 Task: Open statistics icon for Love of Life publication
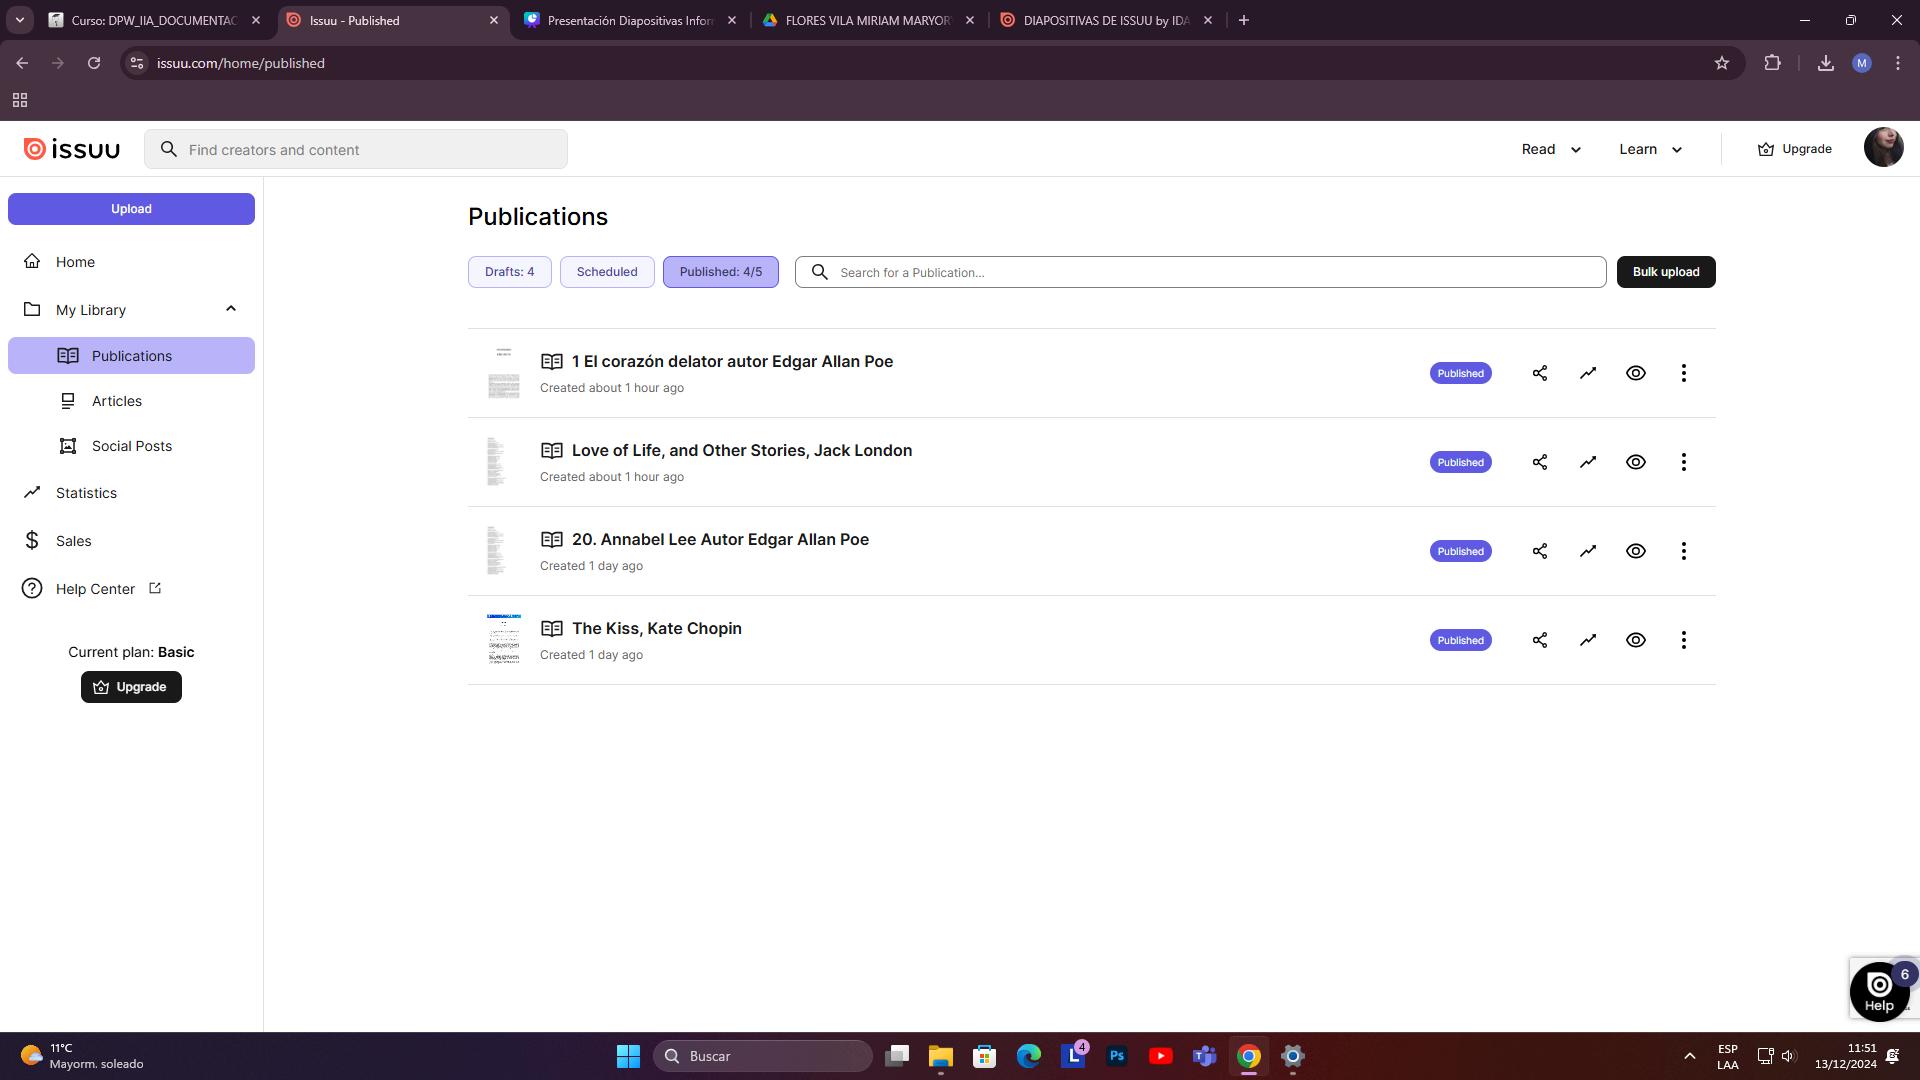click(1588, 462)
